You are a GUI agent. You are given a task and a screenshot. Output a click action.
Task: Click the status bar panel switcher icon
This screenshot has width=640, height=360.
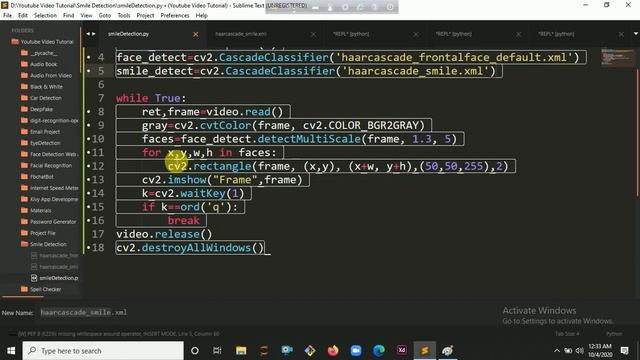point(12,333)
